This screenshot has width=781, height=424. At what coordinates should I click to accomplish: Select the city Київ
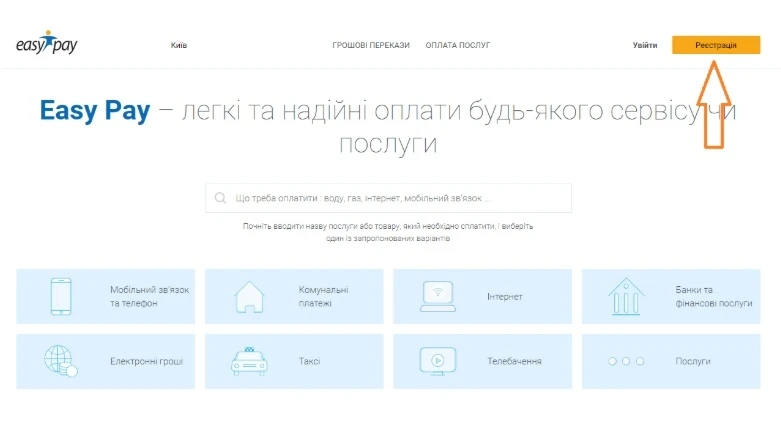[x=179, y=45]
